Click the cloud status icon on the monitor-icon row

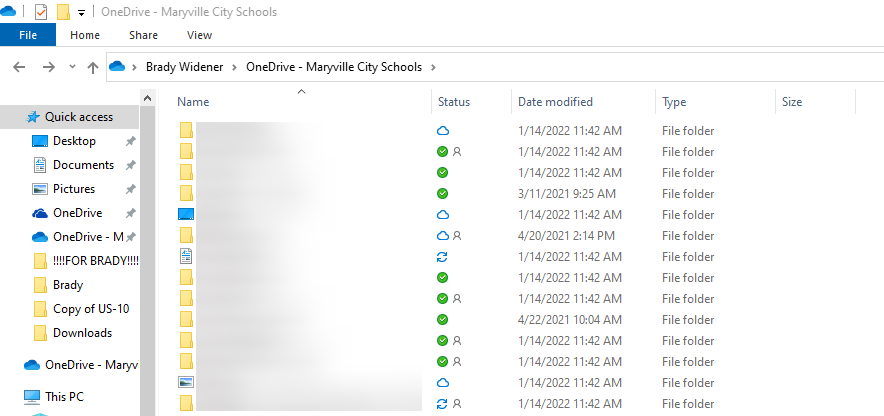point(443,215)
